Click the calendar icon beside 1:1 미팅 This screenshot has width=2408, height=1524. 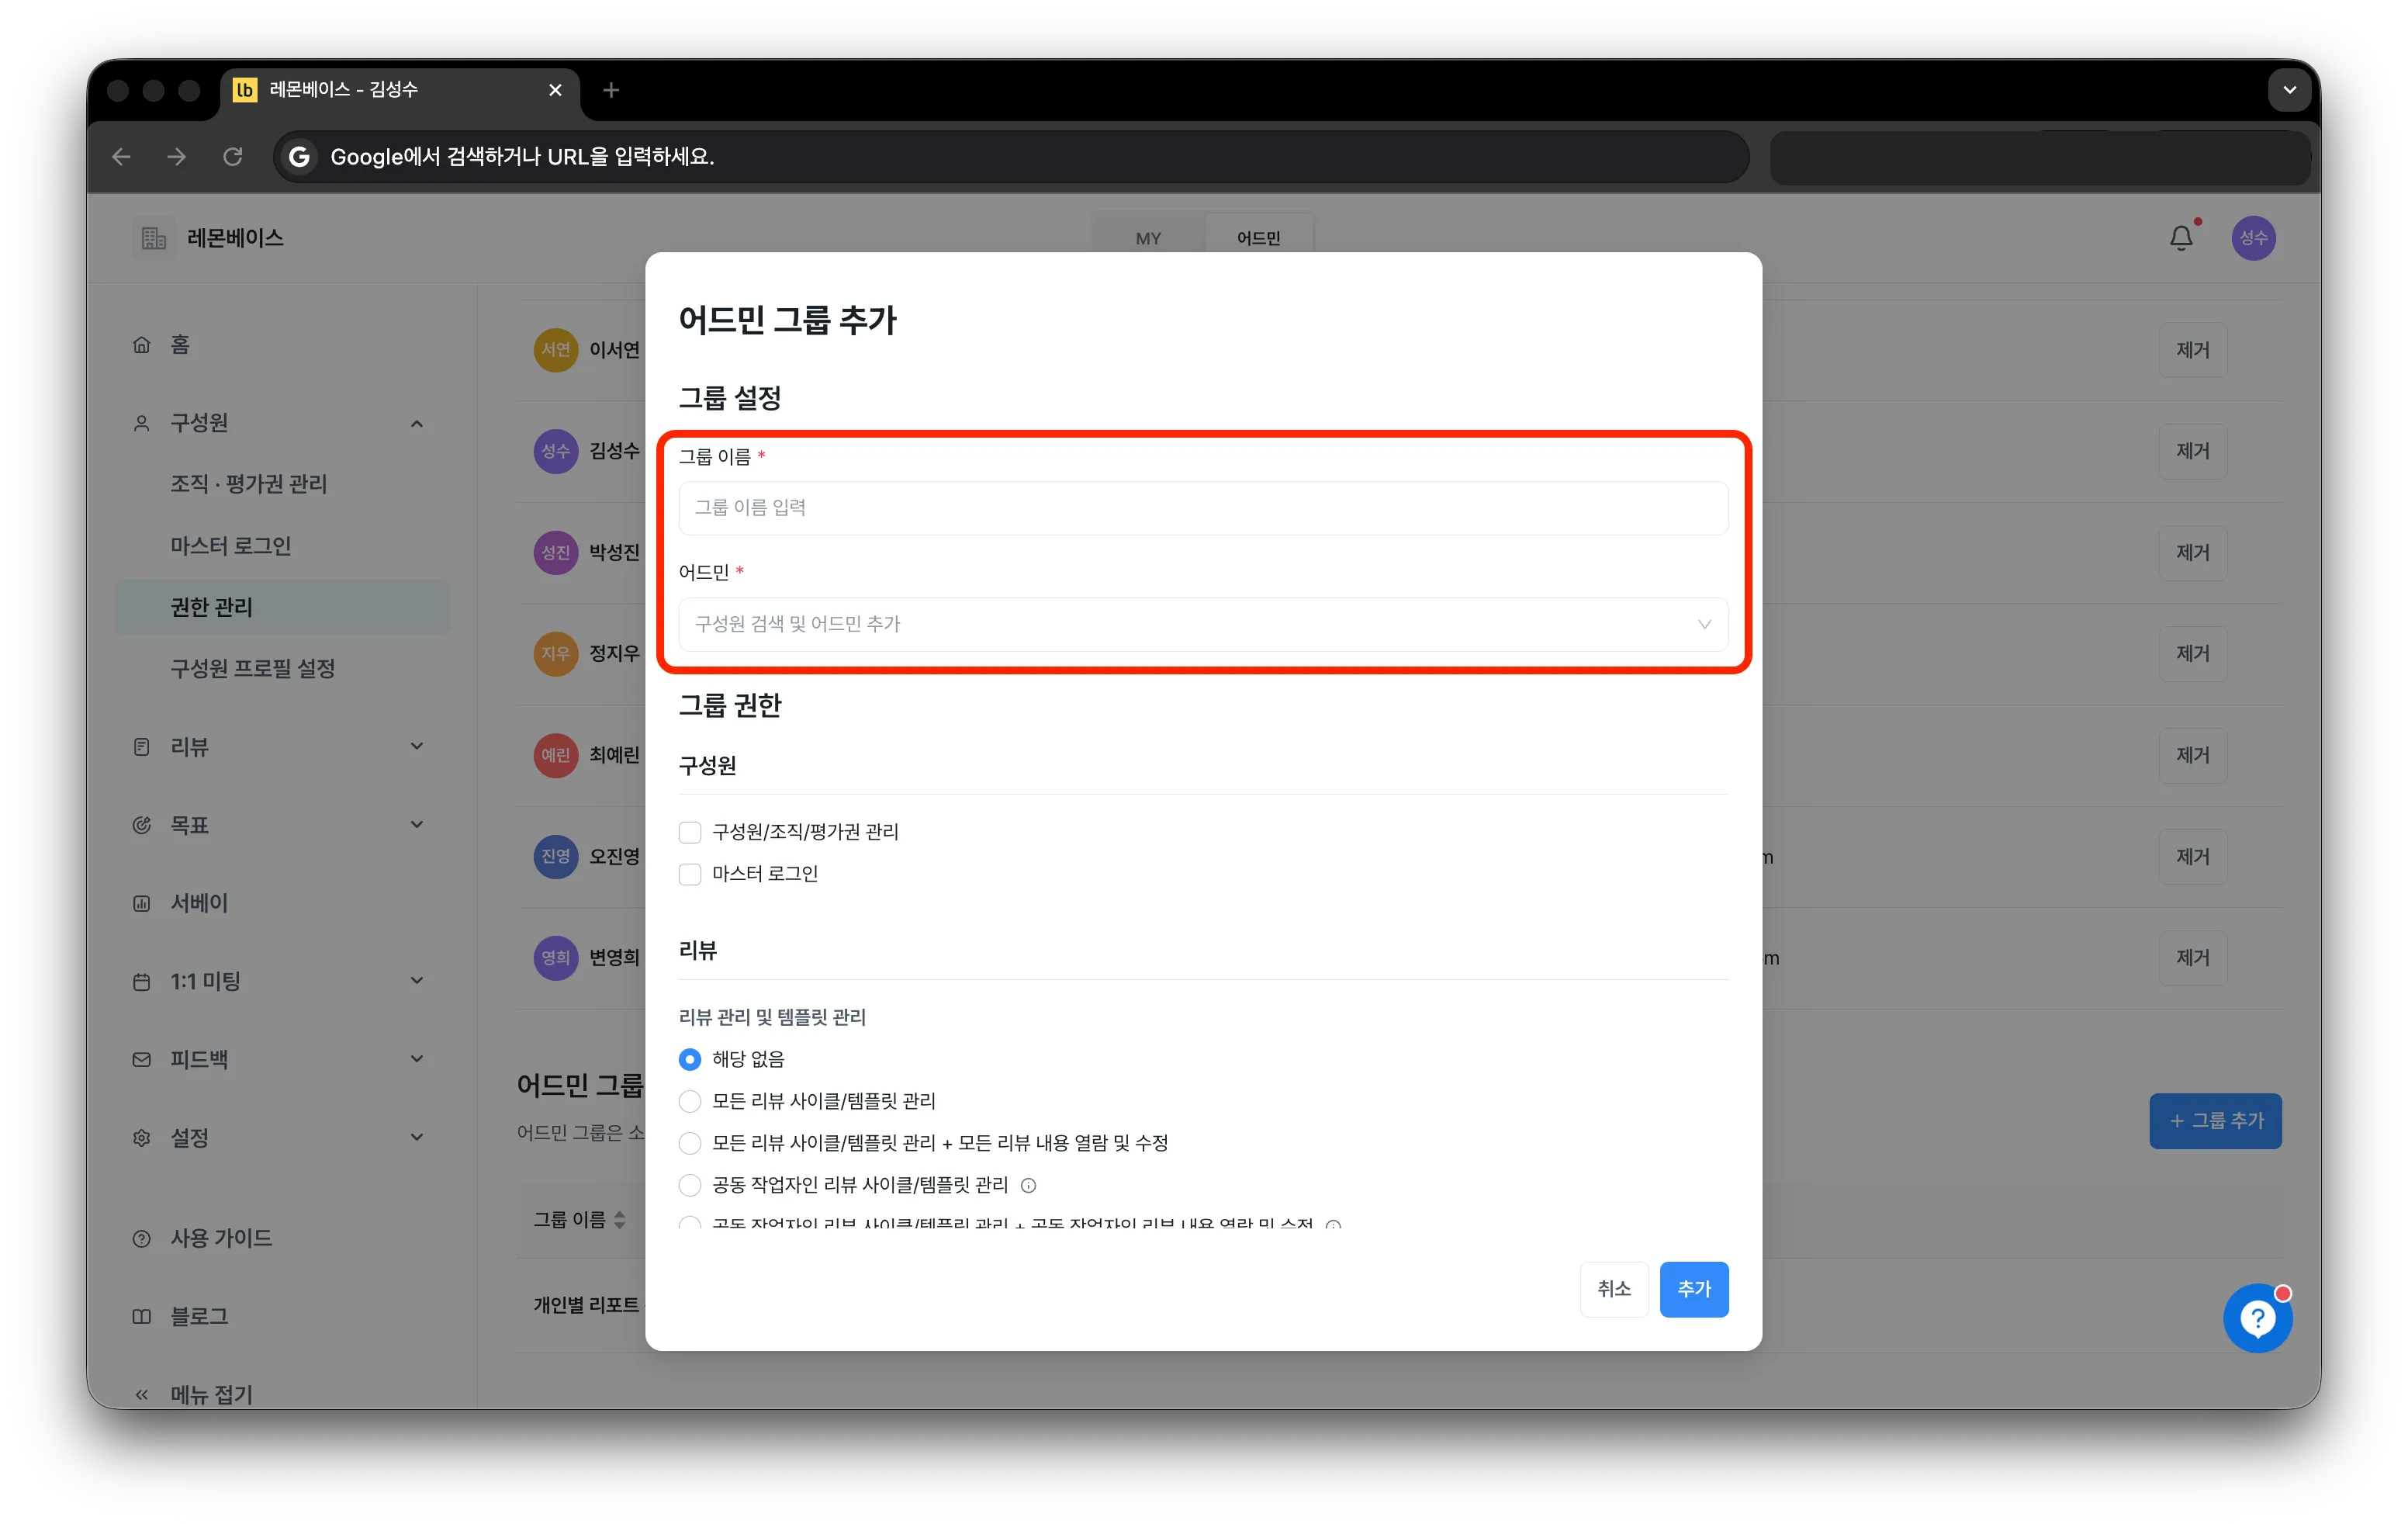[x=142, y=981]
